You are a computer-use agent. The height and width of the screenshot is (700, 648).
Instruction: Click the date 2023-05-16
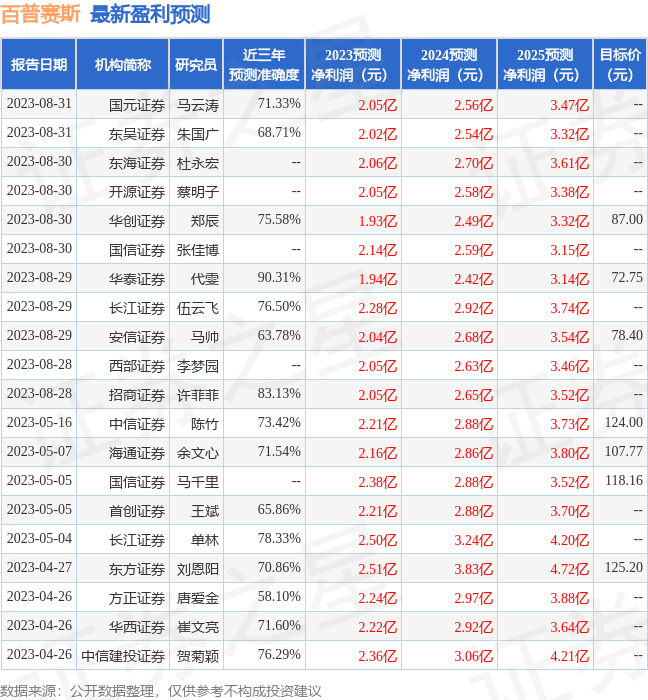39,422
